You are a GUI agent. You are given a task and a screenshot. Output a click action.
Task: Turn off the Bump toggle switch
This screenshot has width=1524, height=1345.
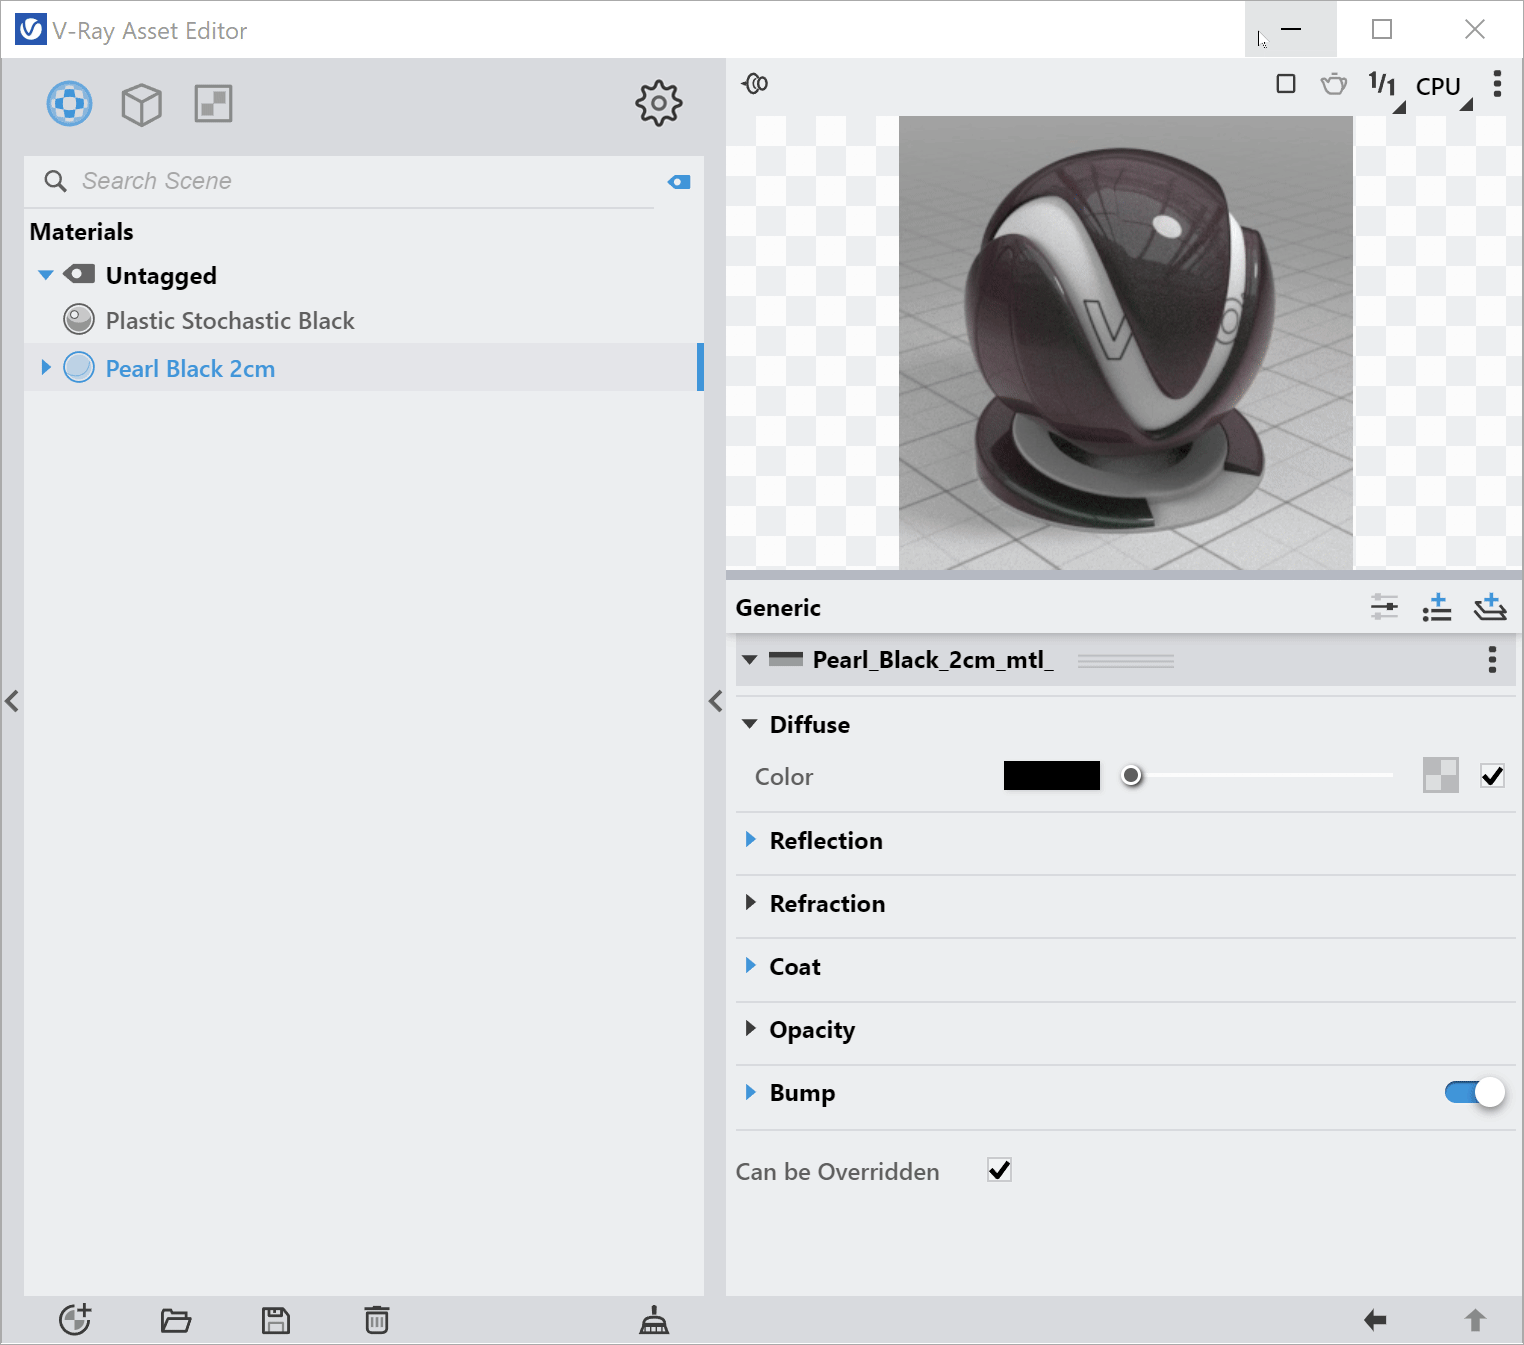(x=1475, y=1093)
